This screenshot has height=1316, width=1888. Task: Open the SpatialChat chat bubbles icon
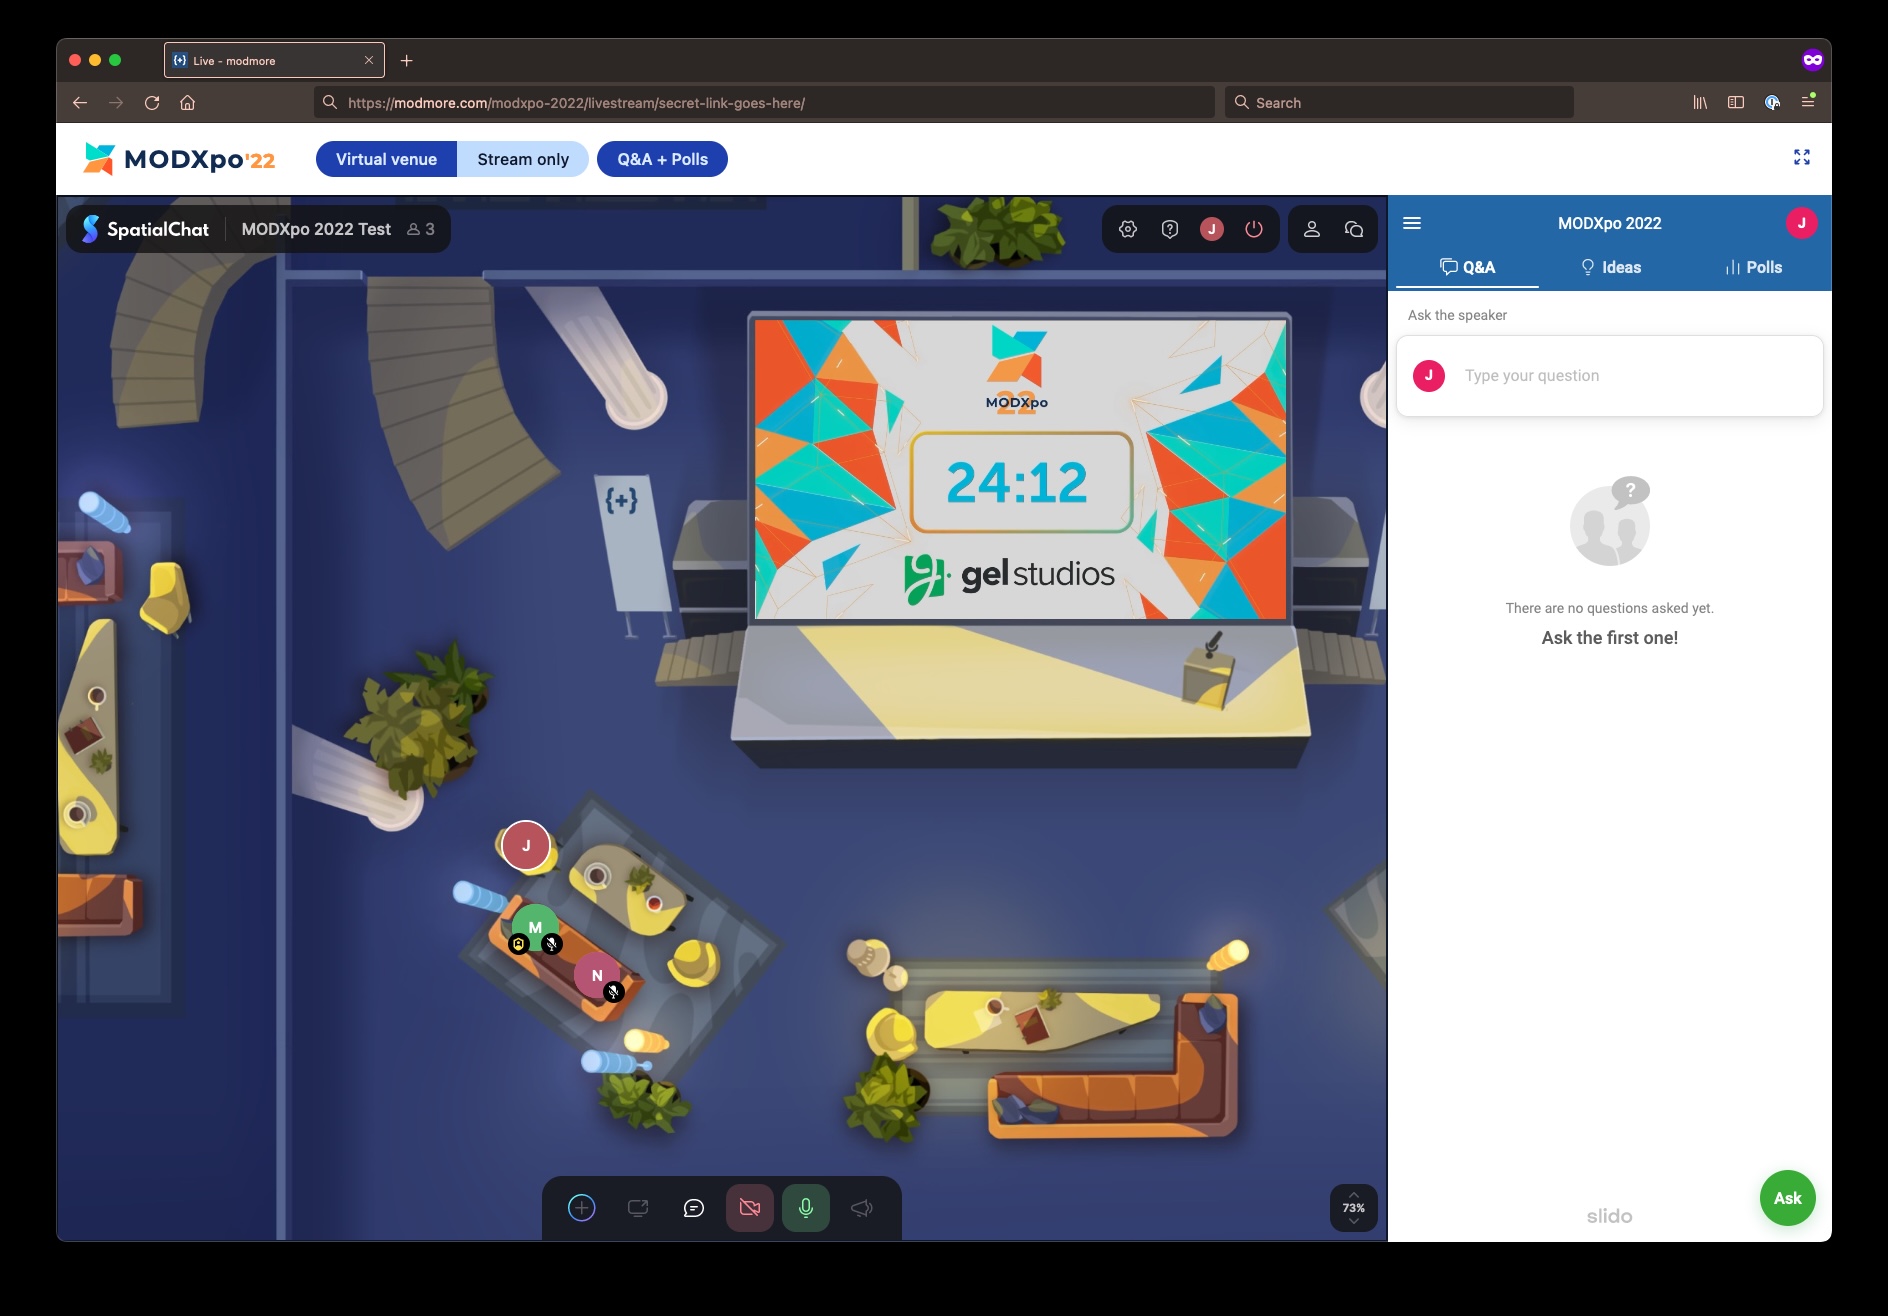(1354, 229)
